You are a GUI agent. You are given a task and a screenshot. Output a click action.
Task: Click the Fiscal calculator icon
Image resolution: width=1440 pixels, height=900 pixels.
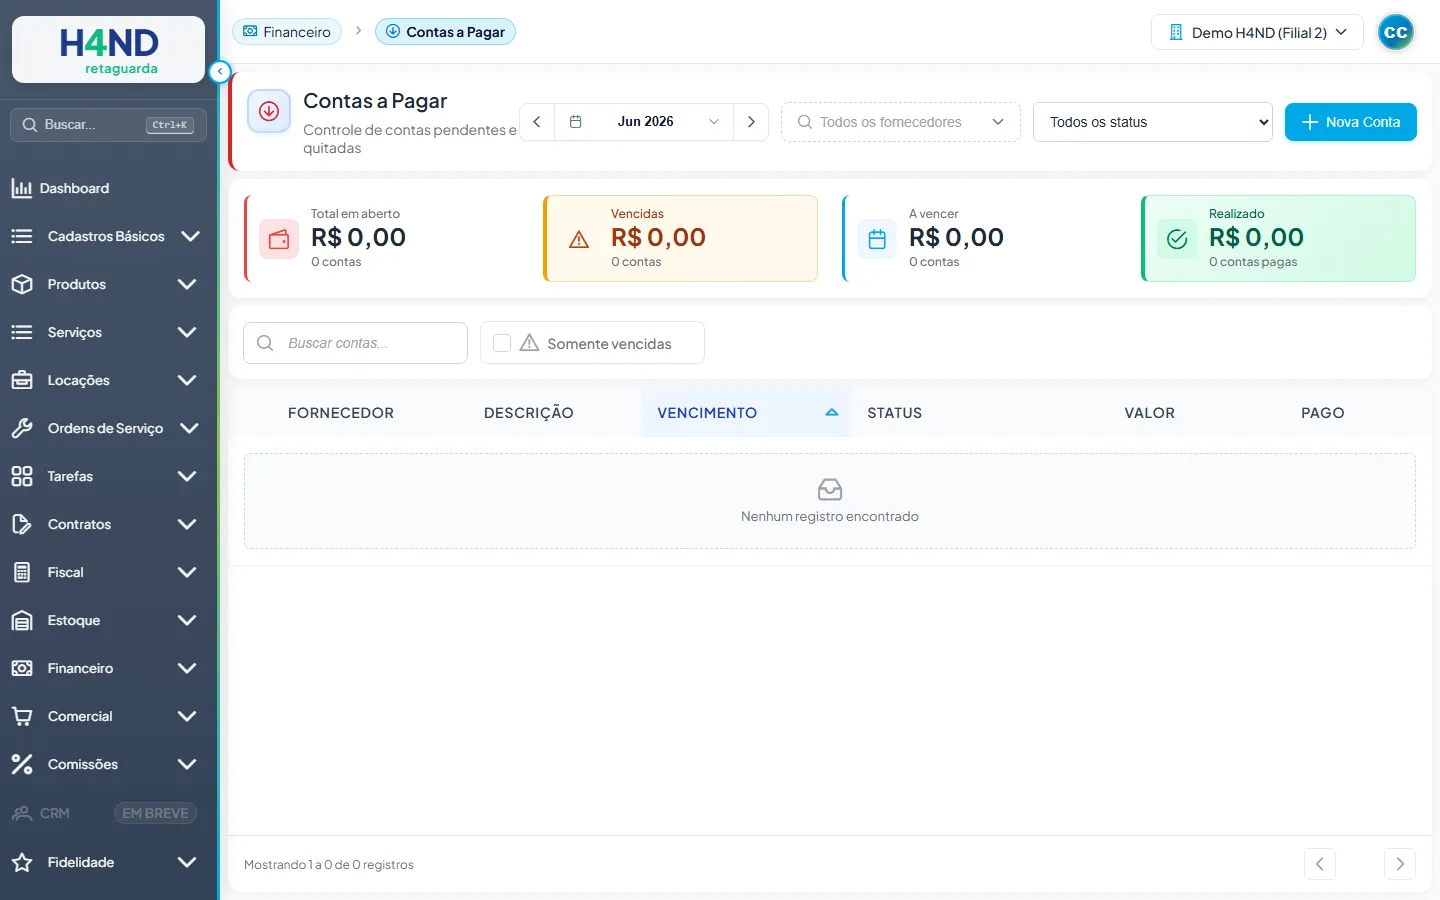click(21, 572)
